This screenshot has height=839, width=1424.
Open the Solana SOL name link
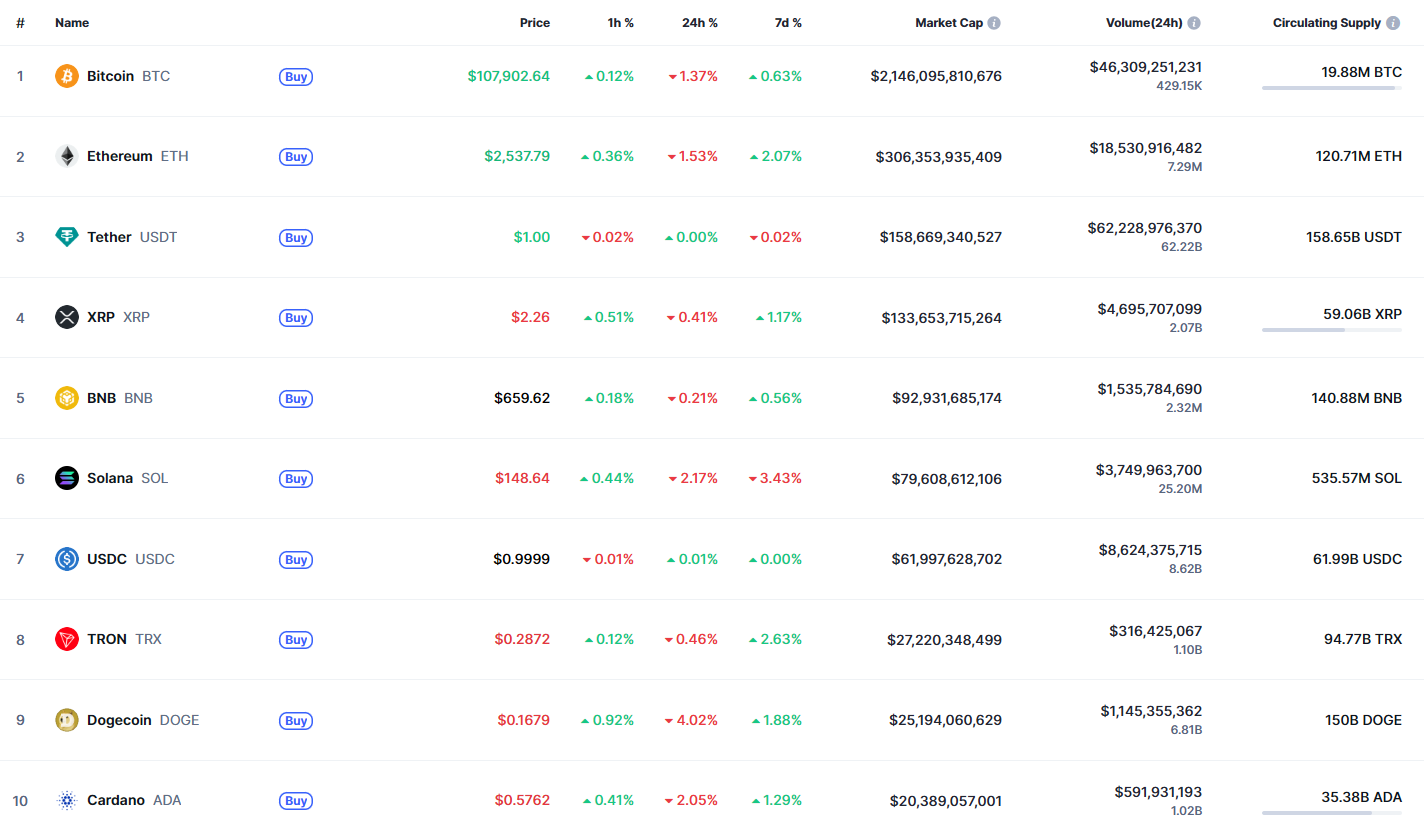pyautogui.click(x=128, y=478)
